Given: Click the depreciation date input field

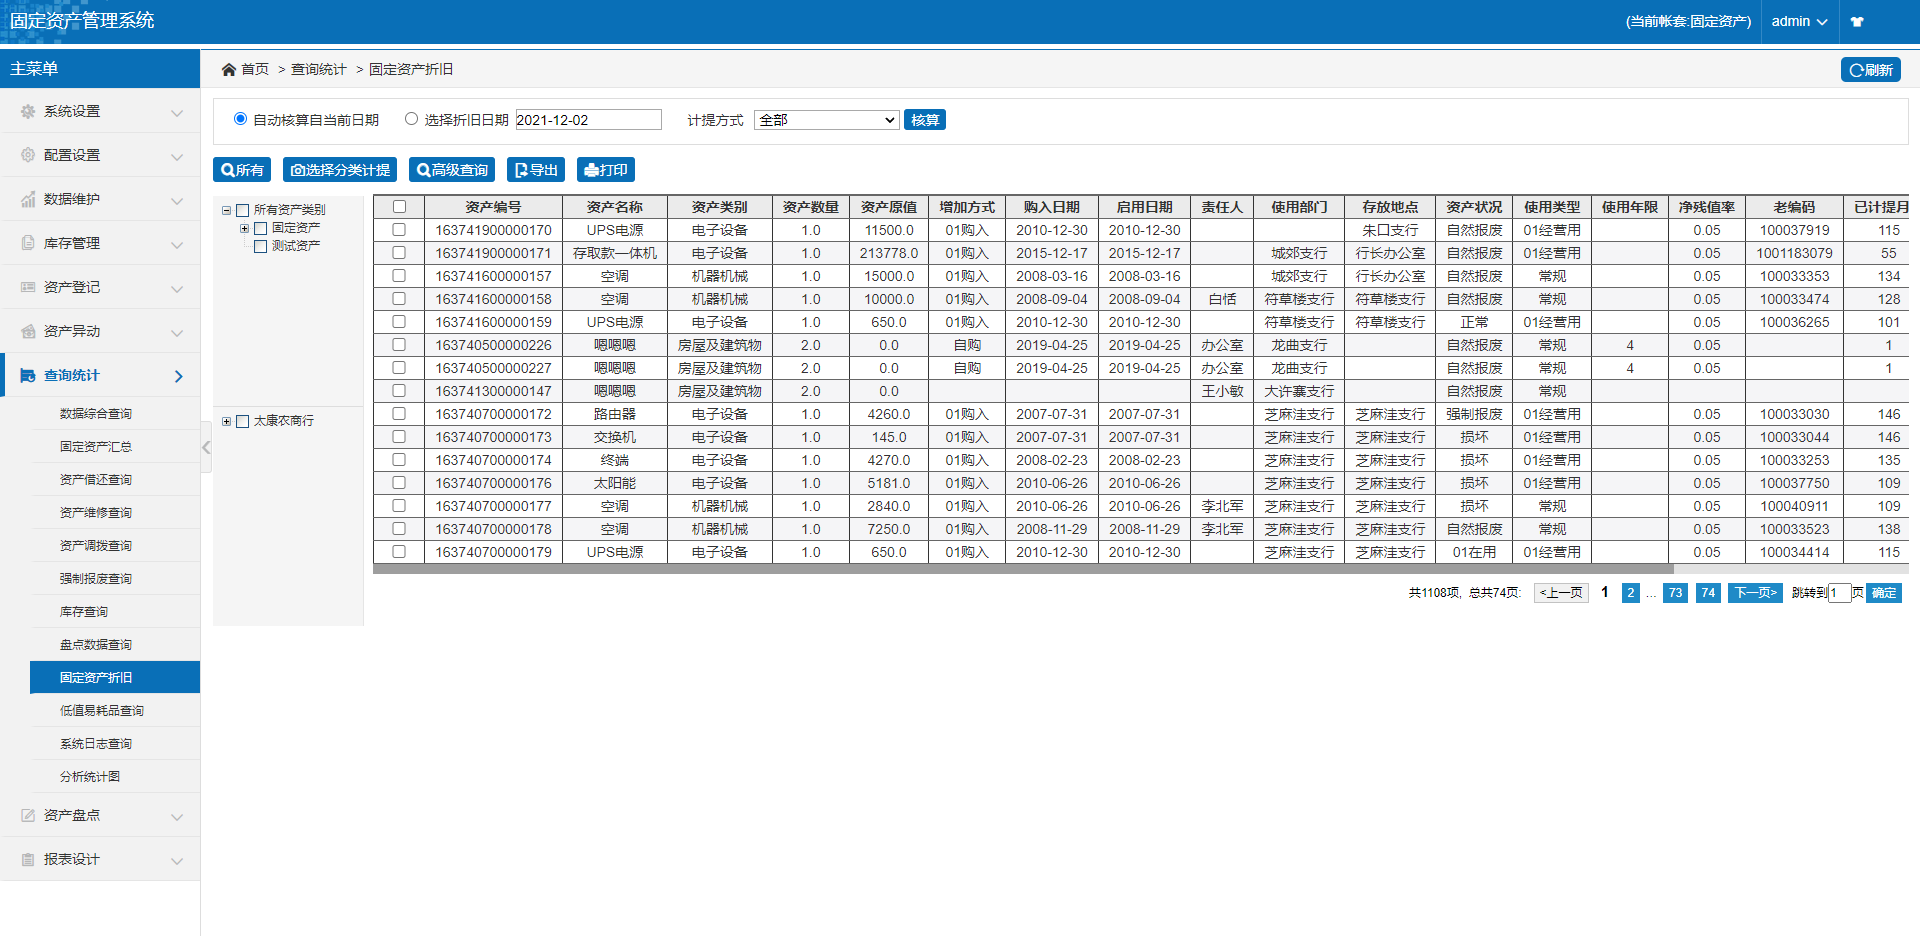Looking at the screenshot, I should (x=588, y=120).
